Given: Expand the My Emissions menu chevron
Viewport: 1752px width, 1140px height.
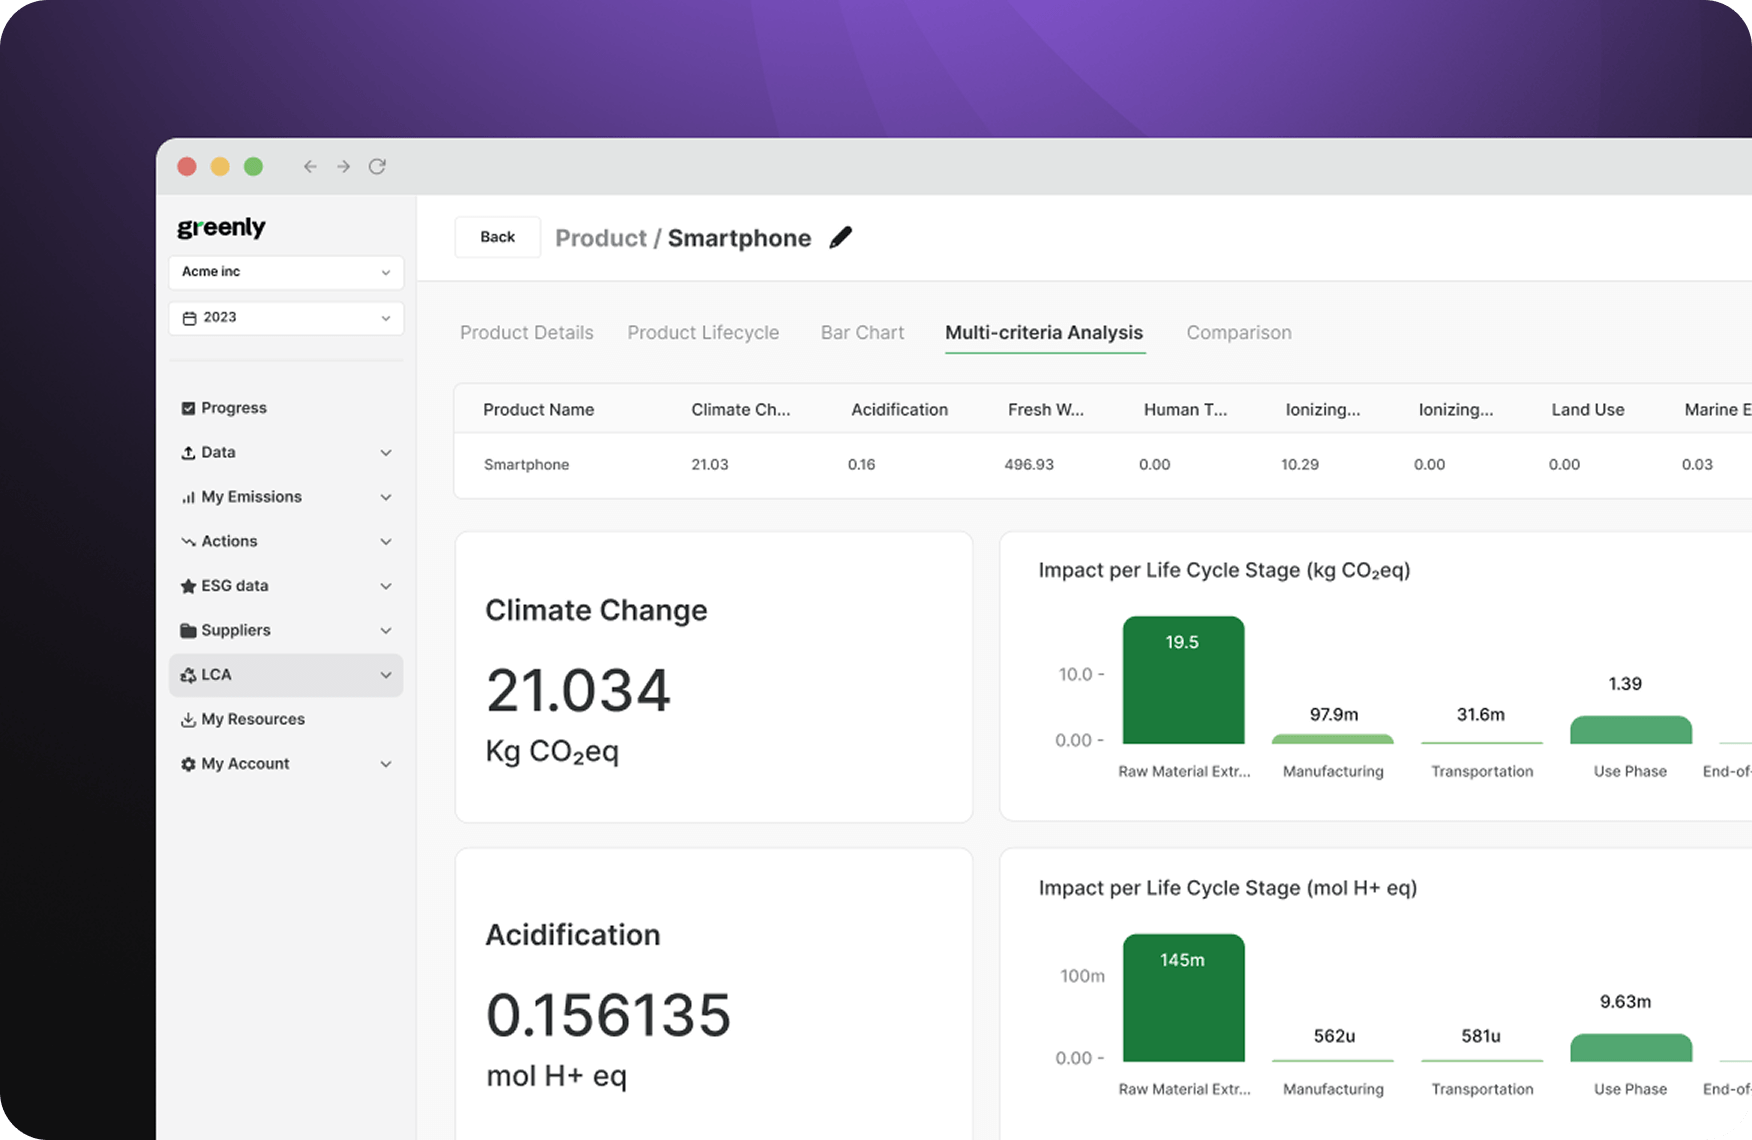Looking at the screenshot, I should pos(386,497).
